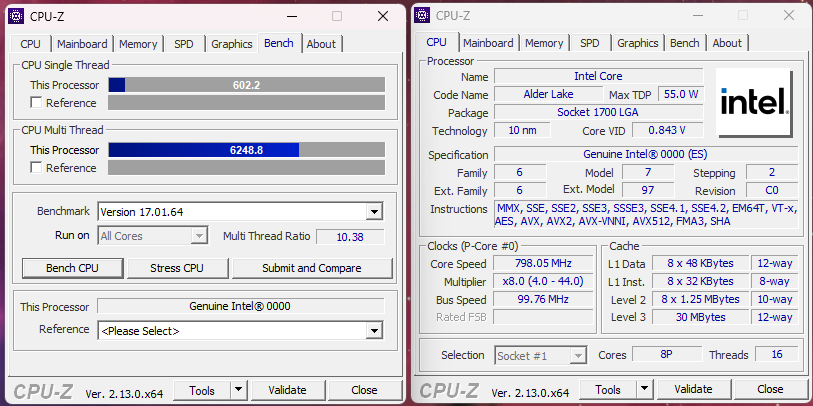Click the Instructions list text

[646, 215]
